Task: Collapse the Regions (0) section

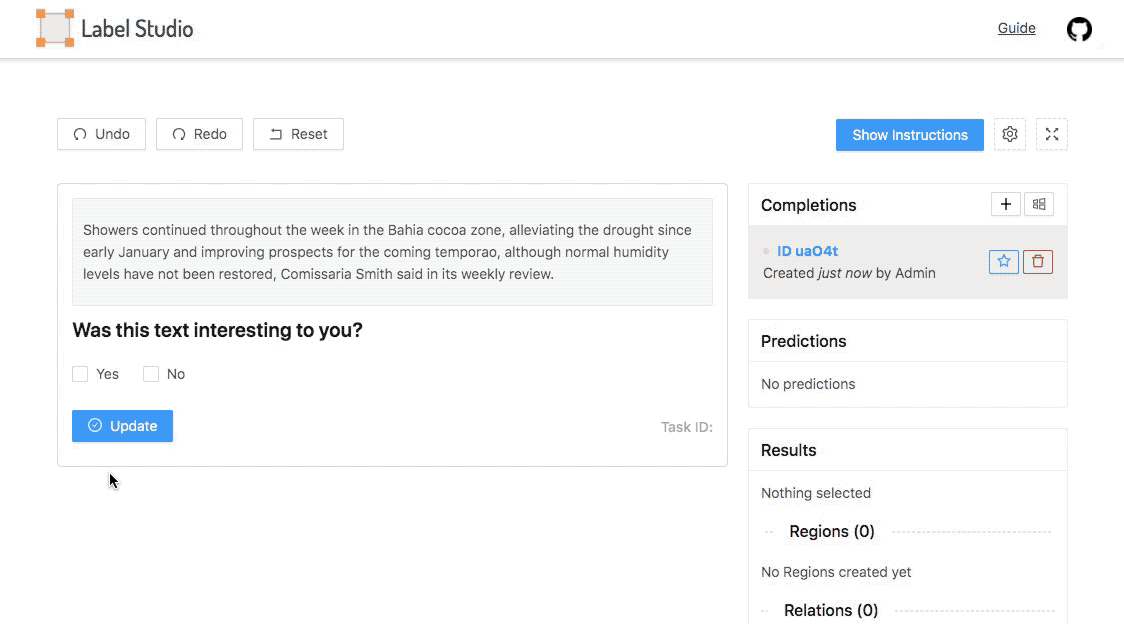Action: click(831, 532)
